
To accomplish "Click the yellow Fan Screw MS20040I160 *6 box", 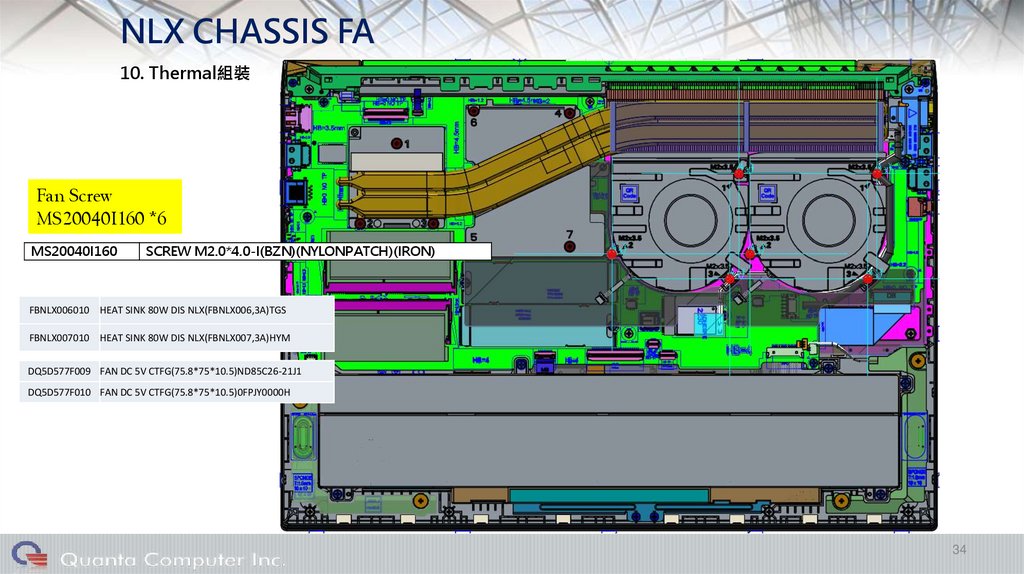I will 104,206.
